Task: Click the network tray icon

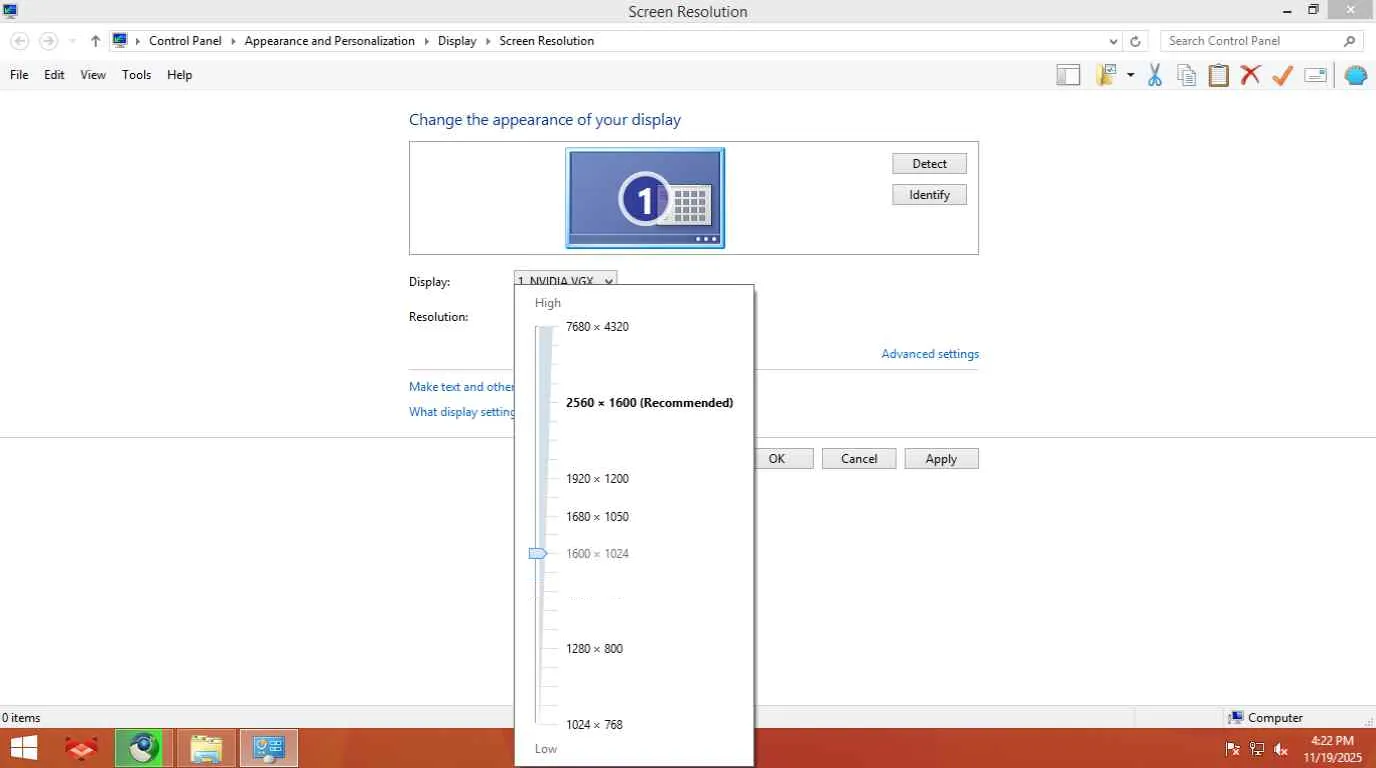Action: (x=1257, y=749)
